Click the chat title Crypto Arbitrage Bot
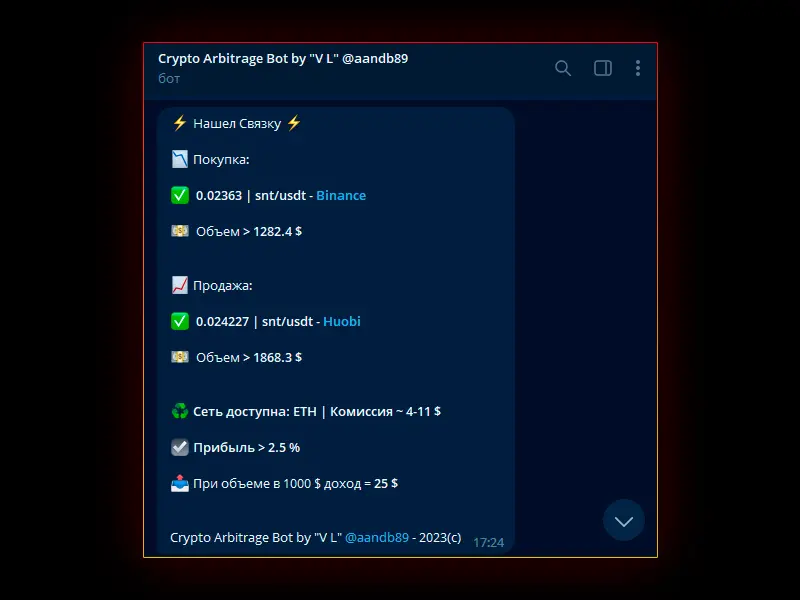This screenshot has height=600, width=800. pos(283,59)
